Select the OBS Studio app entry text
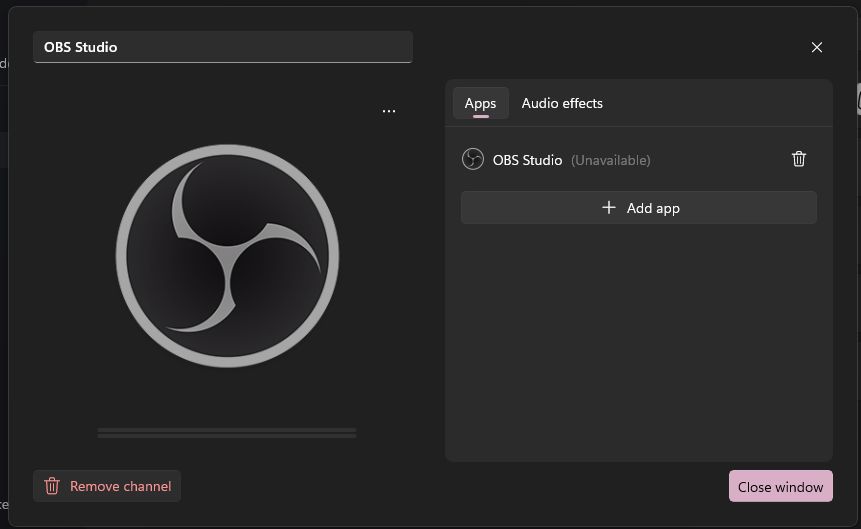The height and width of the screenshot is (529, 861). point(527,160)
